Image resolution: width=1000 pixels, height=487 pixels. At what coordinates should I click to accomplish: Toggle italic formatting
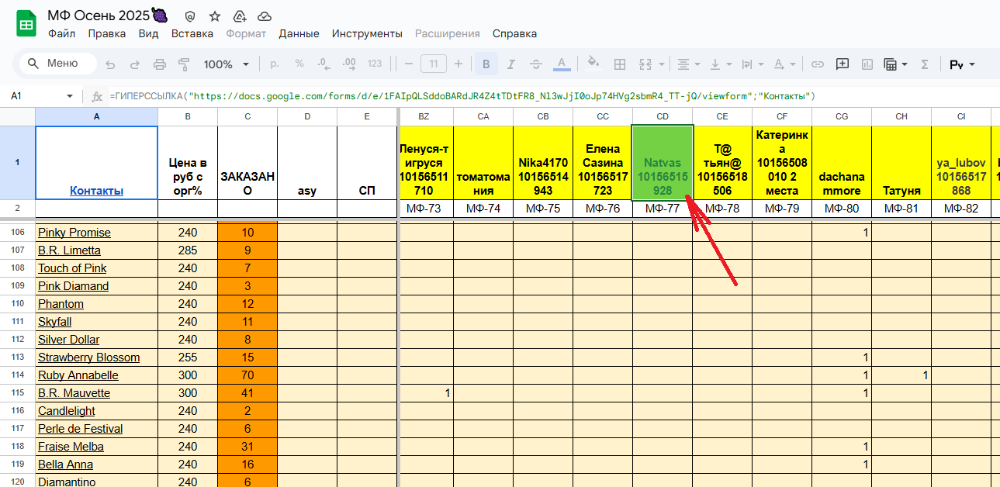point(511,64)
